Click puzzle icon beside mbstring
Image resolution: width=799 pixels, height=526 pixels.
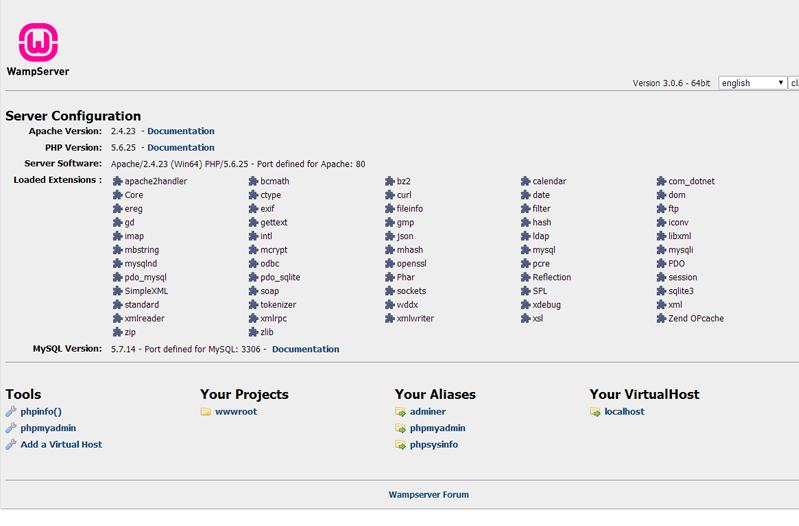[117, 250]
